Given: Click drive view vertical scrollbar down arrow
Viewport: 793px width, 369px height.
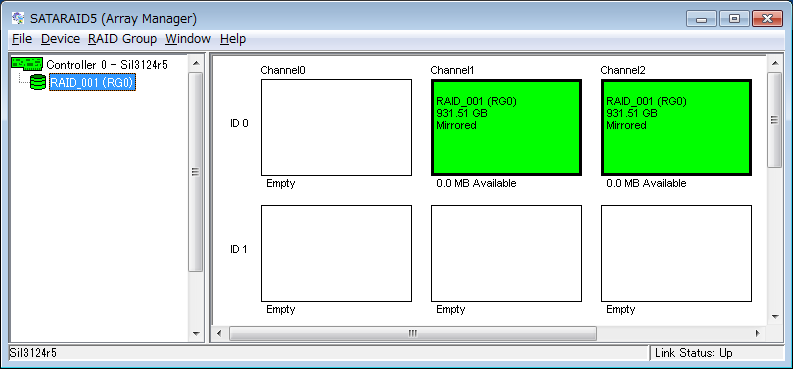Looking at the screenshot, I should pos(774,317).
